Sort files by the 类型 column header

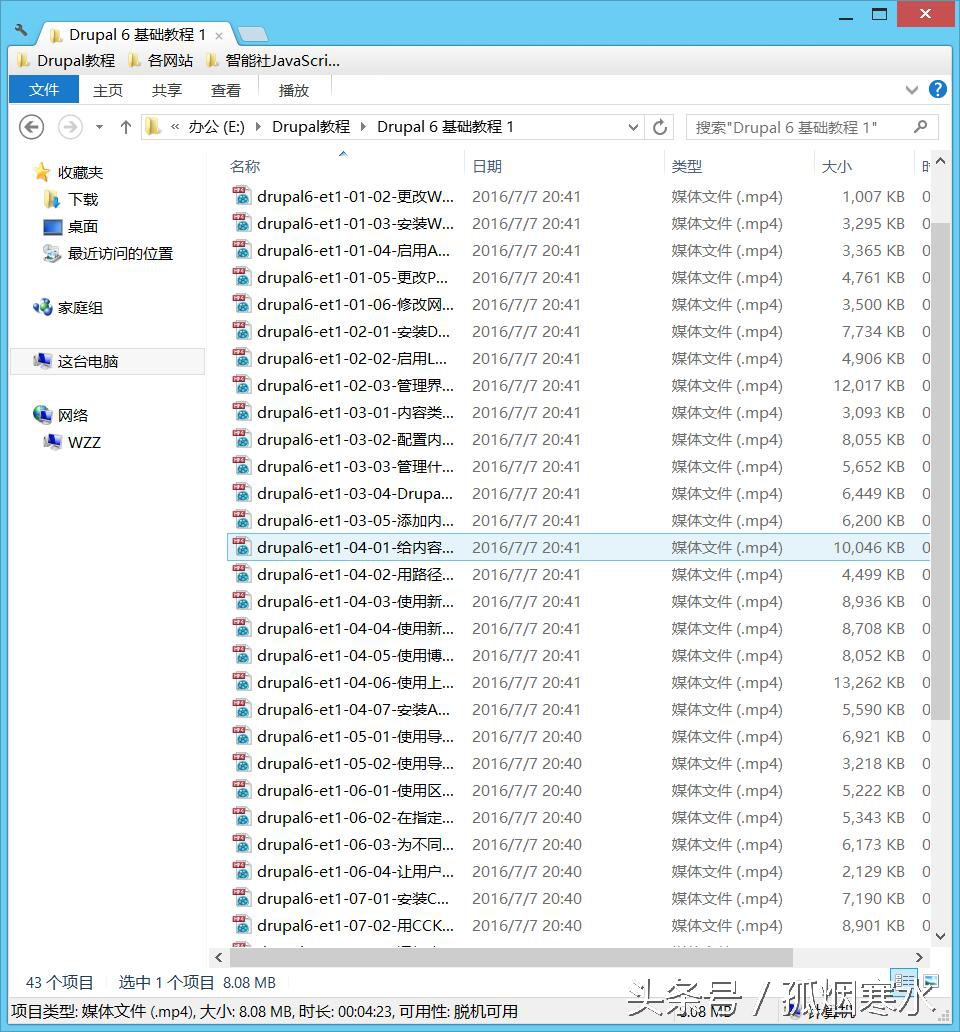coord(686,167)
